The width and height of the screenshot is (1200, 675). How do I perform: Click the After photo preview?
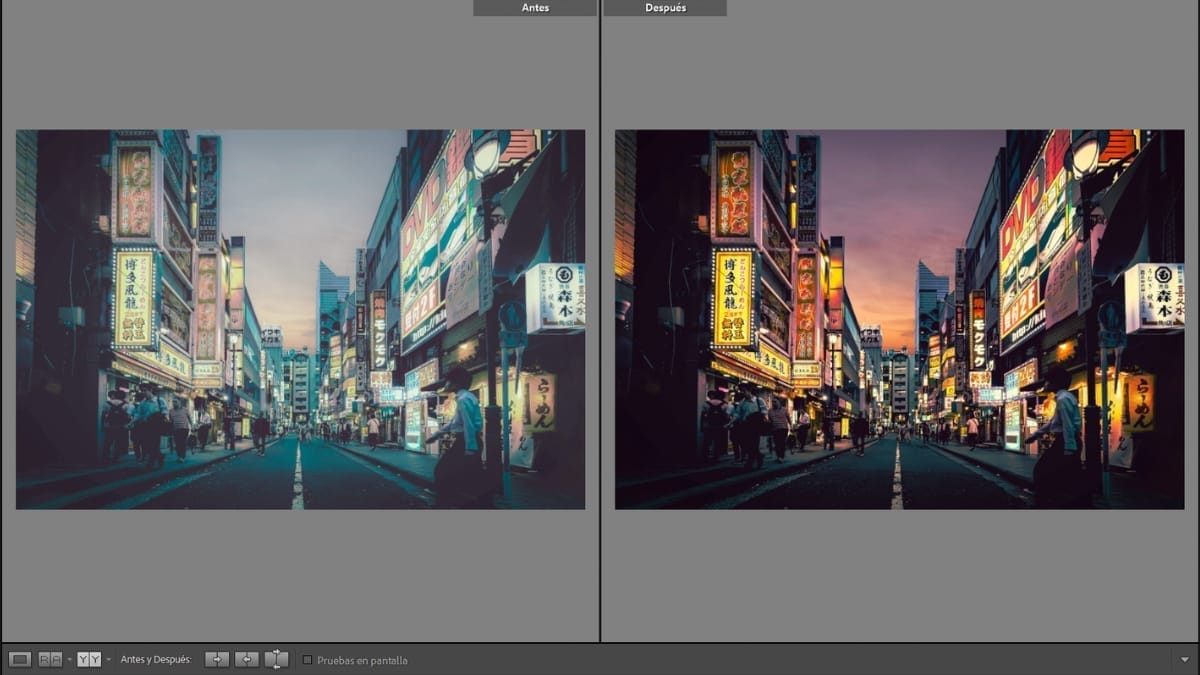pyautogui.click(x=899, y=319)
